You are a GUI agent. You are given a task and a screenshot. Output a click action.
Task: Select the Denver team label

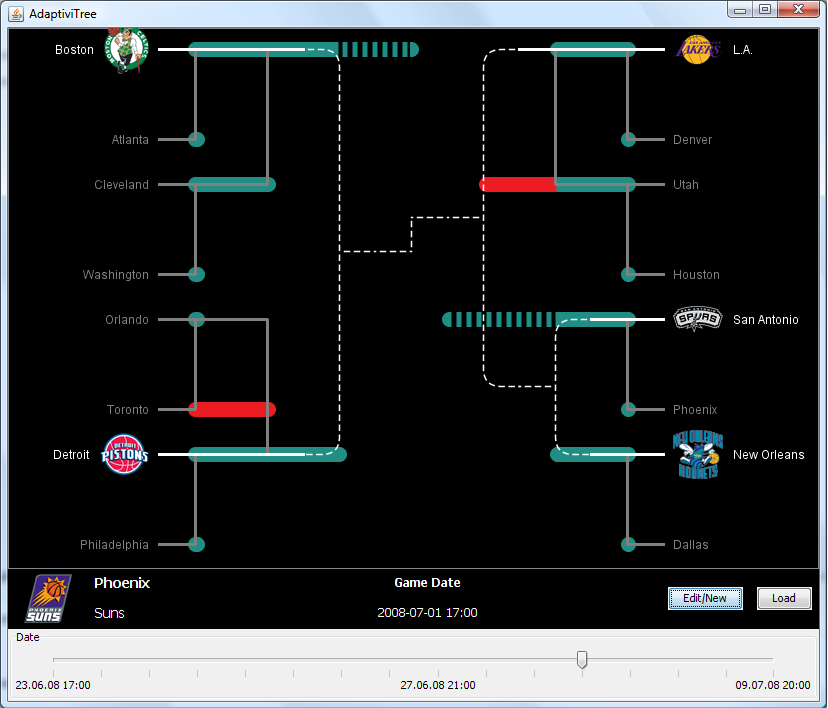[692, 139]
